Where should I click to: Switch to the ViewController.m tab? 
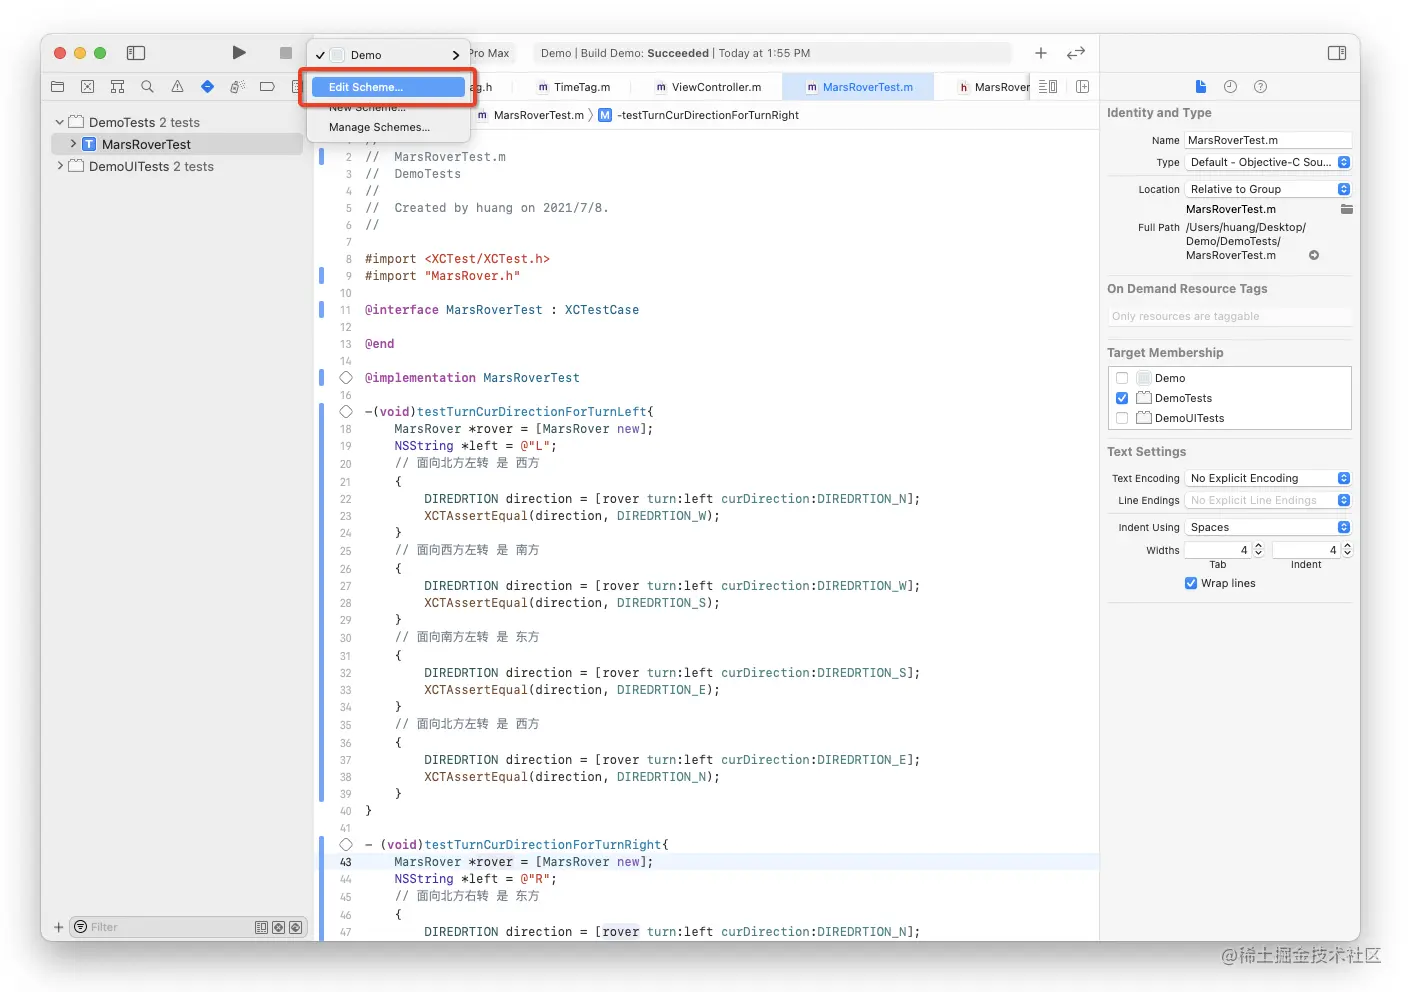(708, 87)
